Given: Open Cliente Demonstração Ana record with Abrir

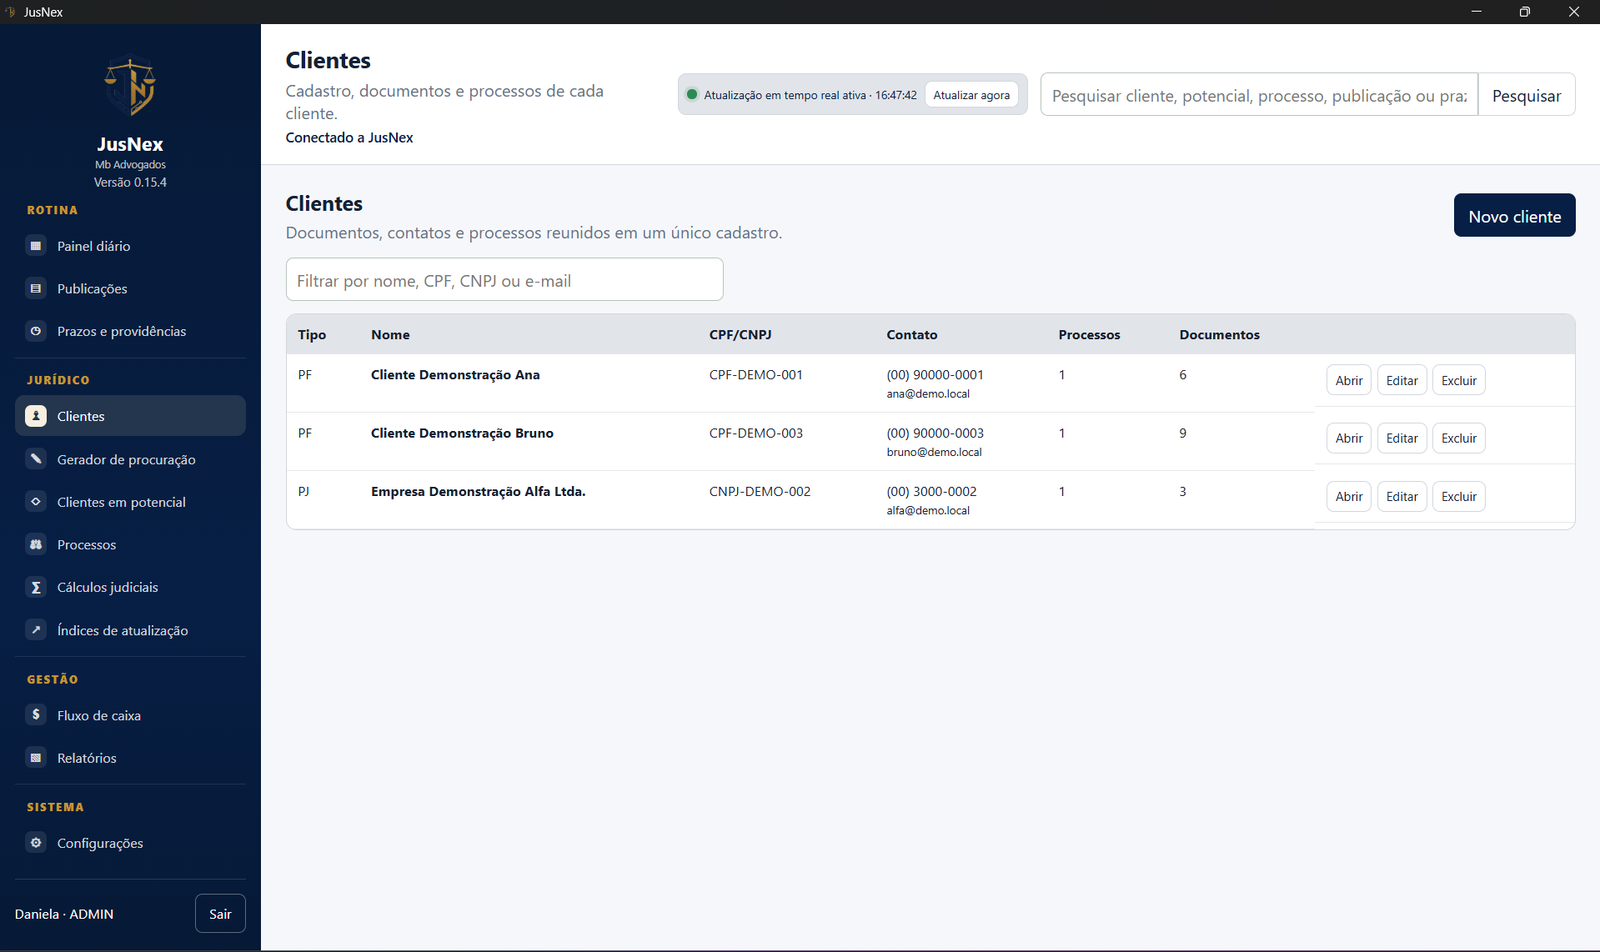Looking at the screenshot, I should pos(1349,380).
